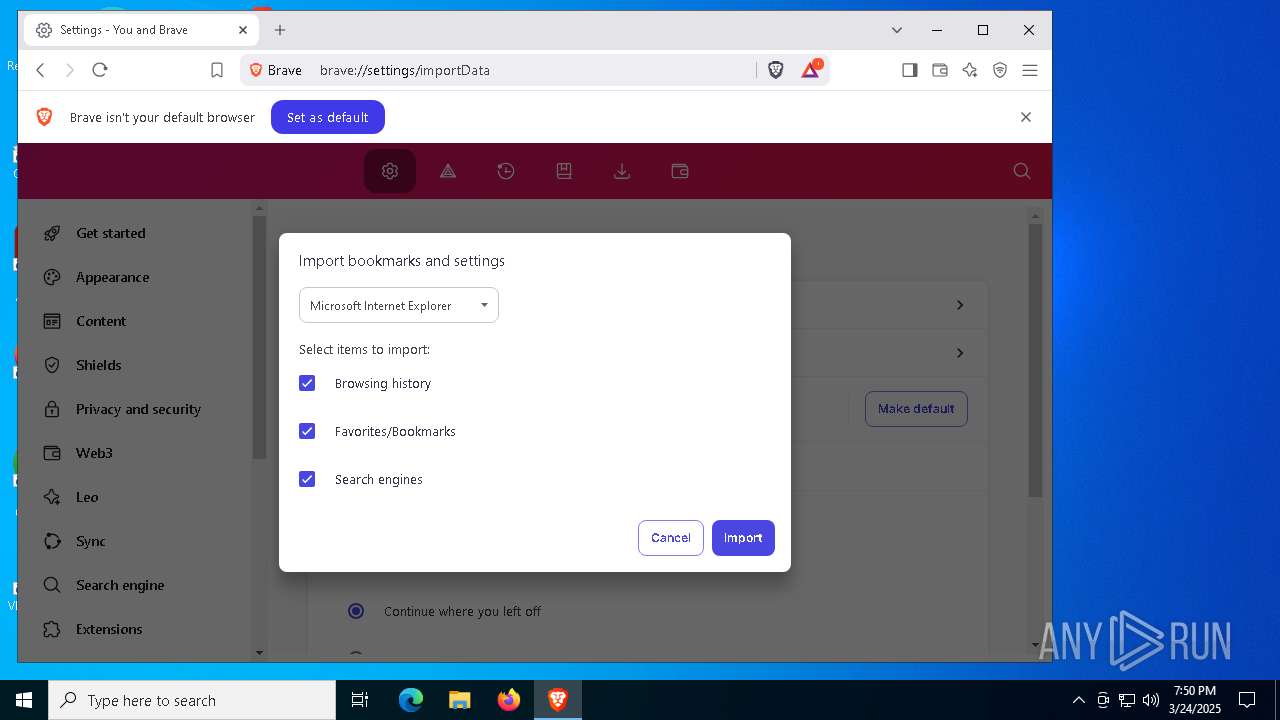1280x720 pixels.
Task: Open Bookmarks icon in settings top bar
Action: click(564, 171)
